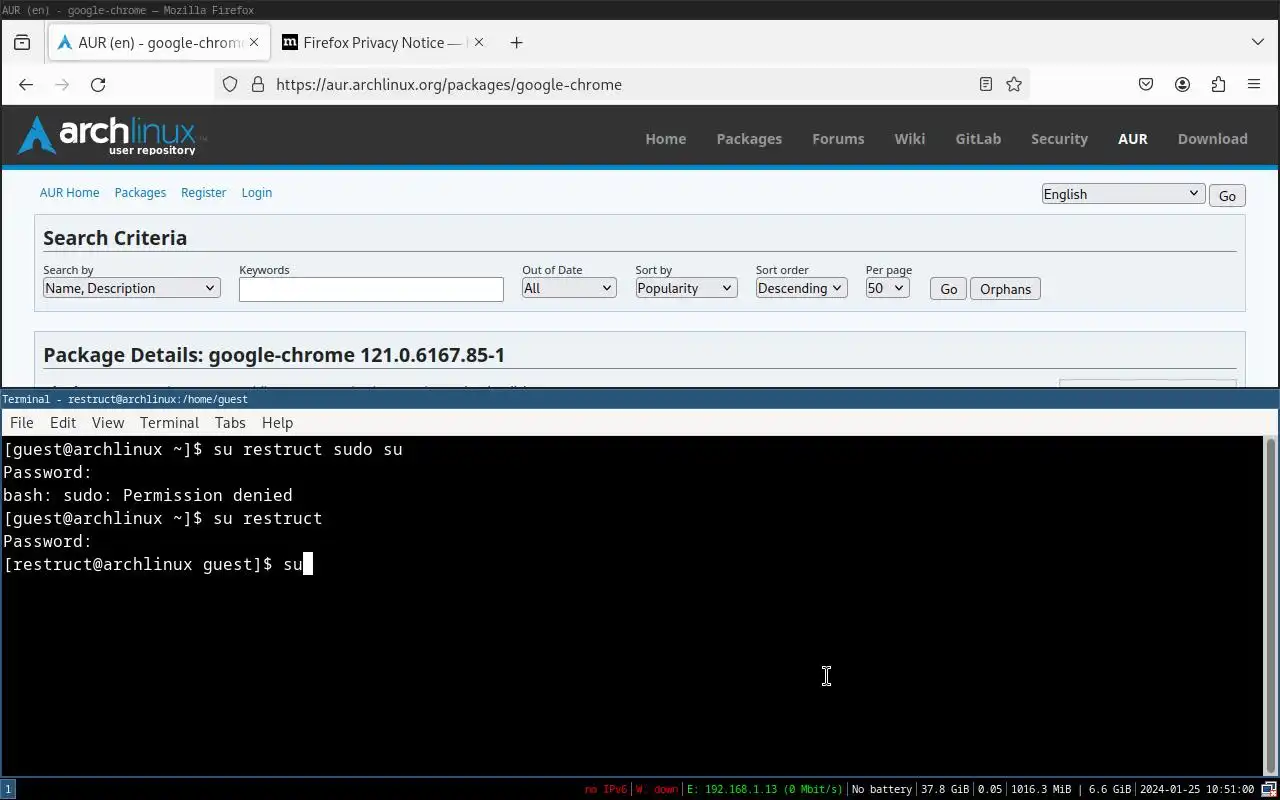Screen dimensions: 1280x800
Task: Click 'Package Details: google-chrome' heading
Action: point(274,355)
